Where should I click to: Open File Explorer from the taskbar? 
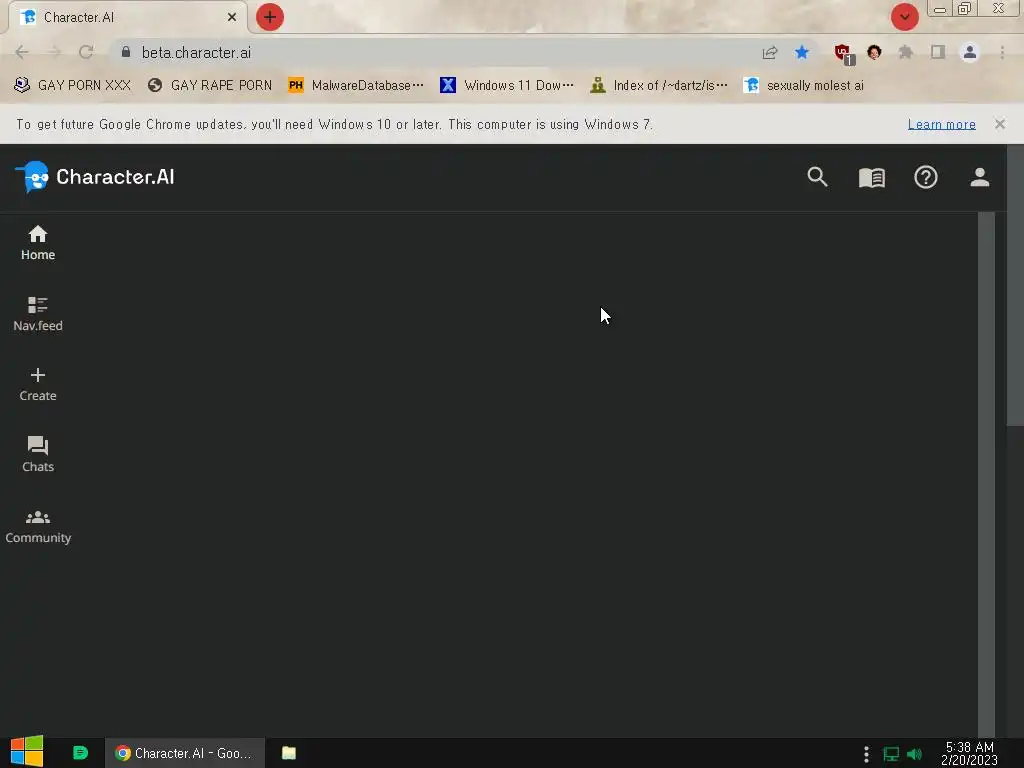pyautogui.click(x=289, y=753)
